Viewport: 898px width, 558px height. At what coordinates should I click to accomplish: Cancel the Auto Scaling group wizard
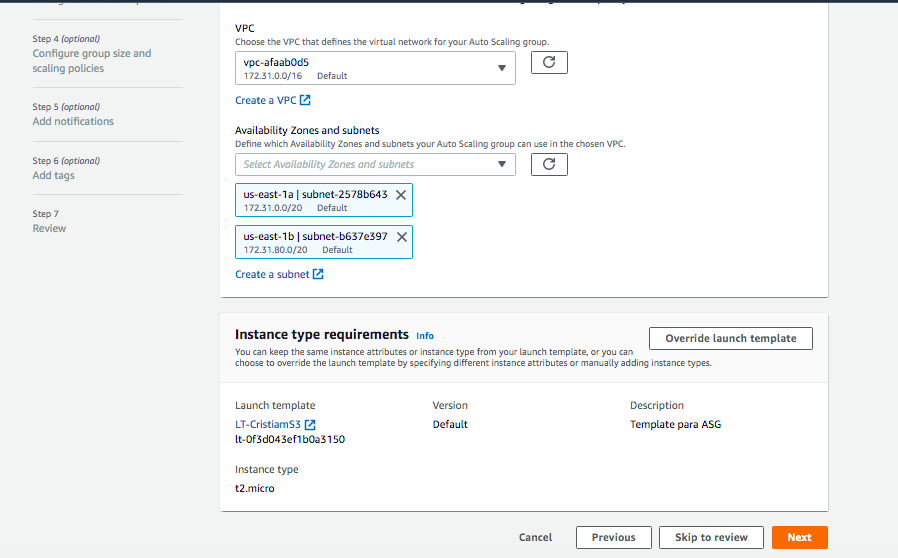pyautogui.click(x=535, y=537)
